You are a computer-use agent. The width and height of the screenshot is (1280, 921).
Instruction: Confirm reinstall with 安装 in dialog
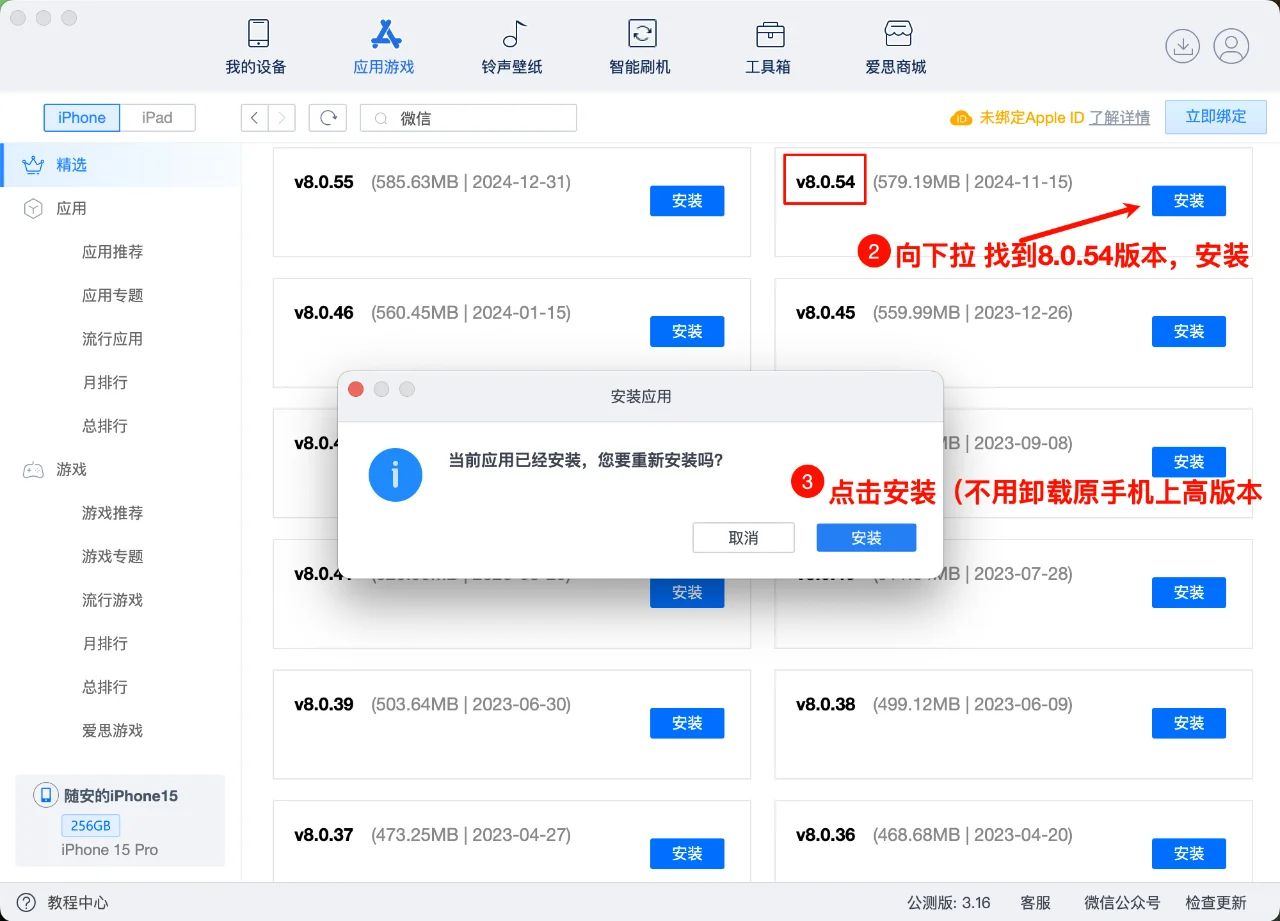pyautogui.click(x=866, y=537)
